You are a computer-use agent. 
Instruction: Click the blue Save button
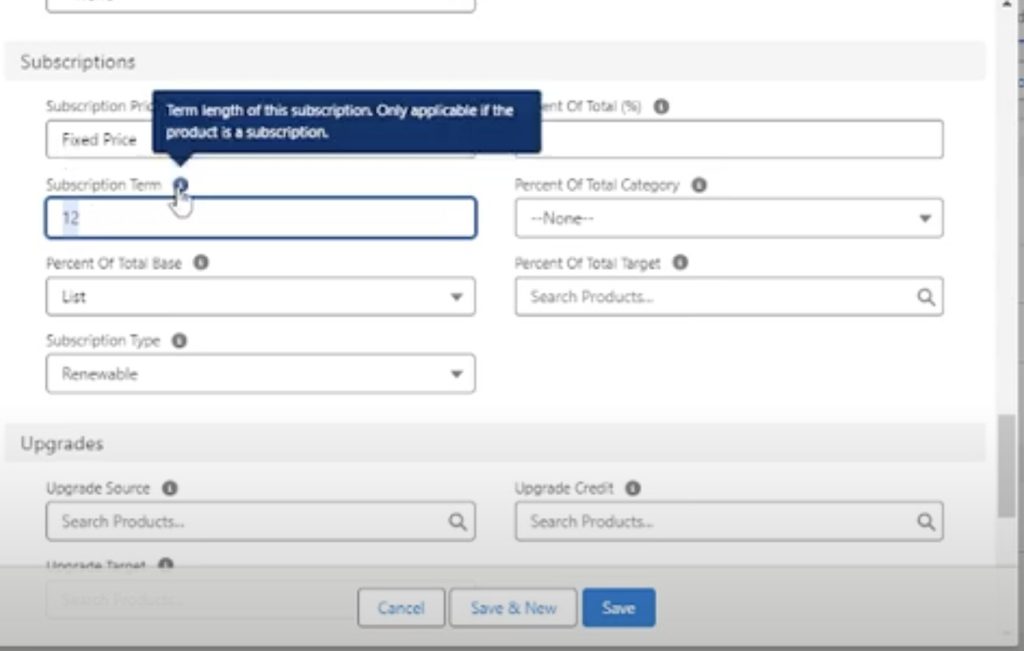[x=618, y=608]
